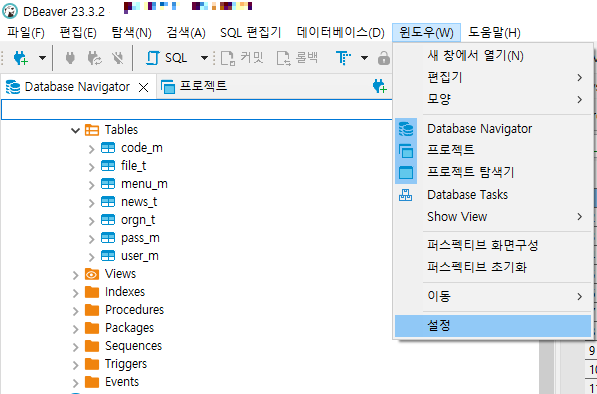
Task: Open the 데이터베이스(D) menu
Action: (340, 33)
